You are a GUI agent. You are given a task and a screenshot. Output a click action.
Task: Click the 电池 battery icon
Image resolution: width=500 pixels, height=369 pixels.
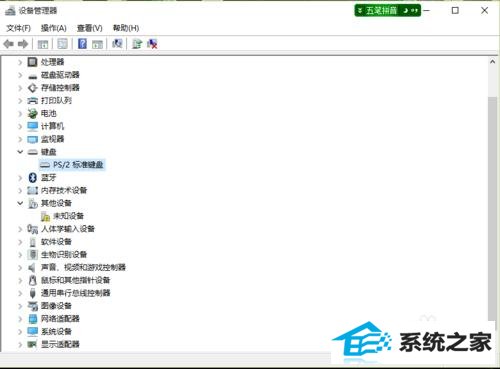[32, 113]
